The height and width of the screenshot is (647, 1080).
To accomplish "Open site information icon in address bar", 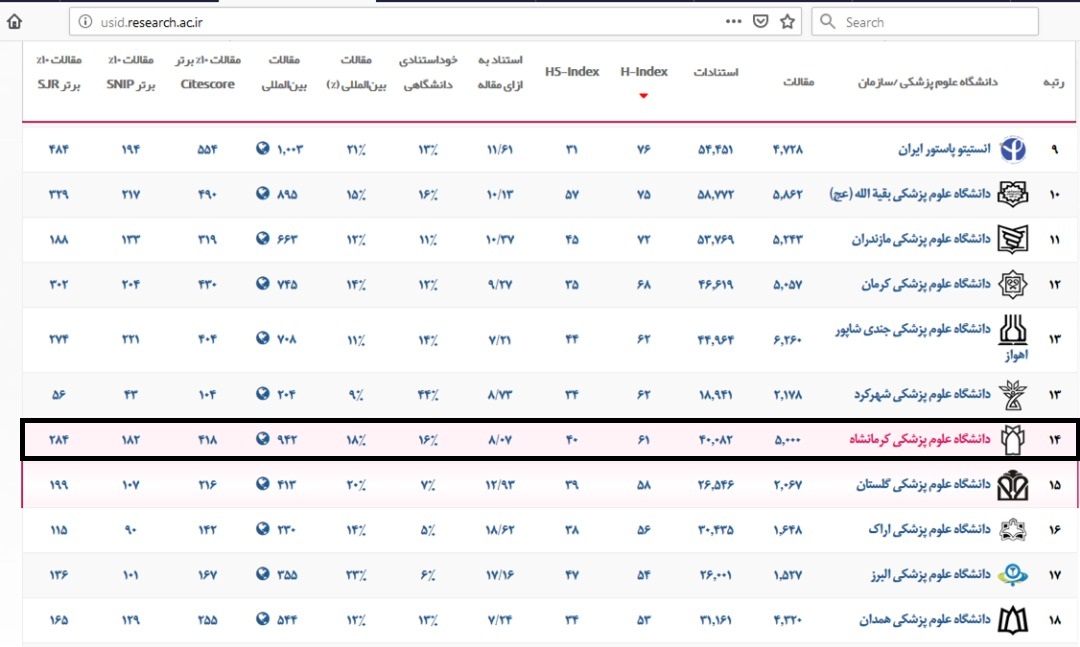I will (85, 22).
